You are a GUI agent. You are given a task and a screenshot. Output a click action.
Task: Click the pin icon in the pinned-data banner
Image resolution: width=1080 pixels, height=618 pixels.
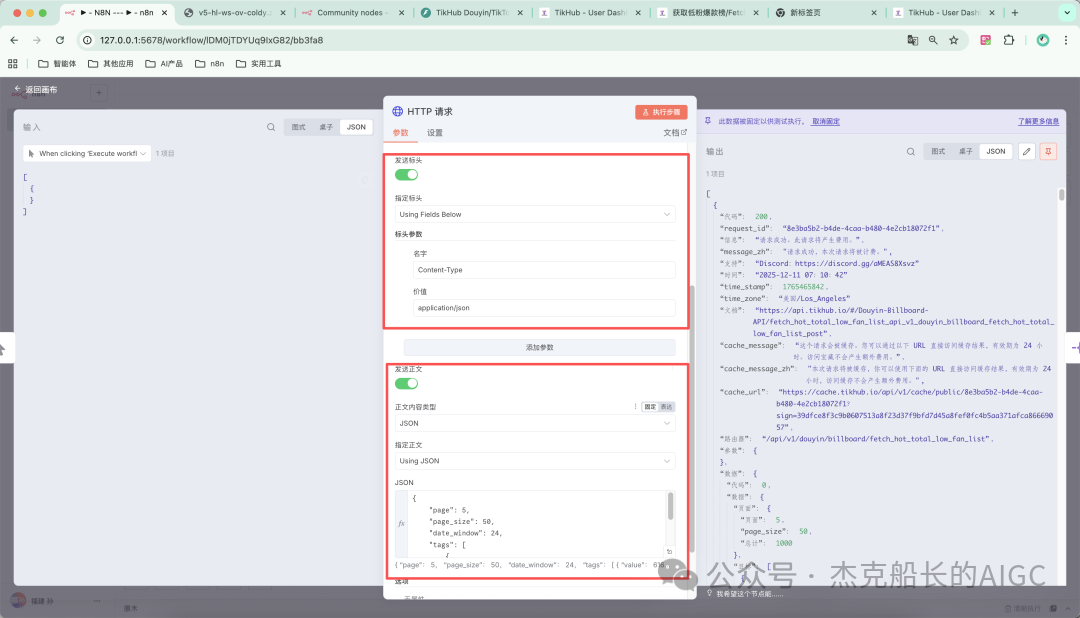(x=707, y=121)
